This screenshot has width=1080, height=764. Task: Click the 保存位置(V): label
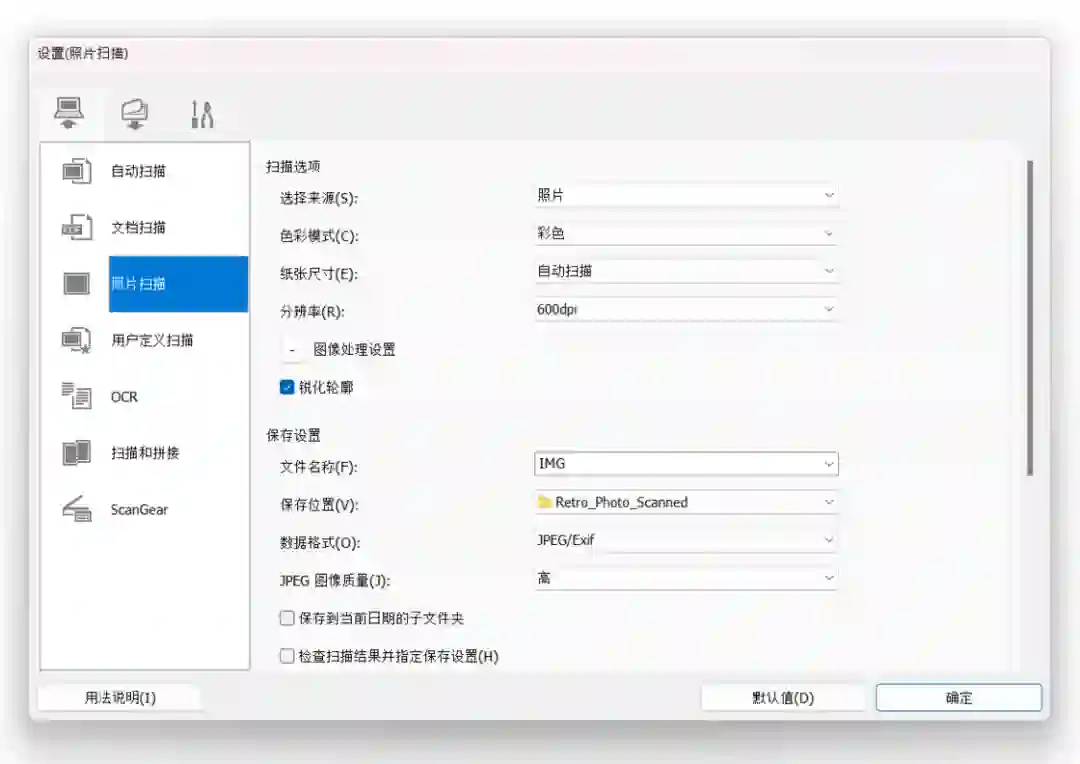[x=319, y=505]
